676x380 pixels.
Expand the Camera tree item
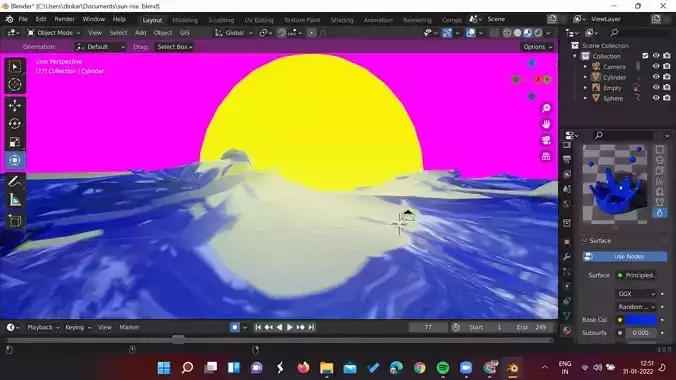(x=585, y=67)
